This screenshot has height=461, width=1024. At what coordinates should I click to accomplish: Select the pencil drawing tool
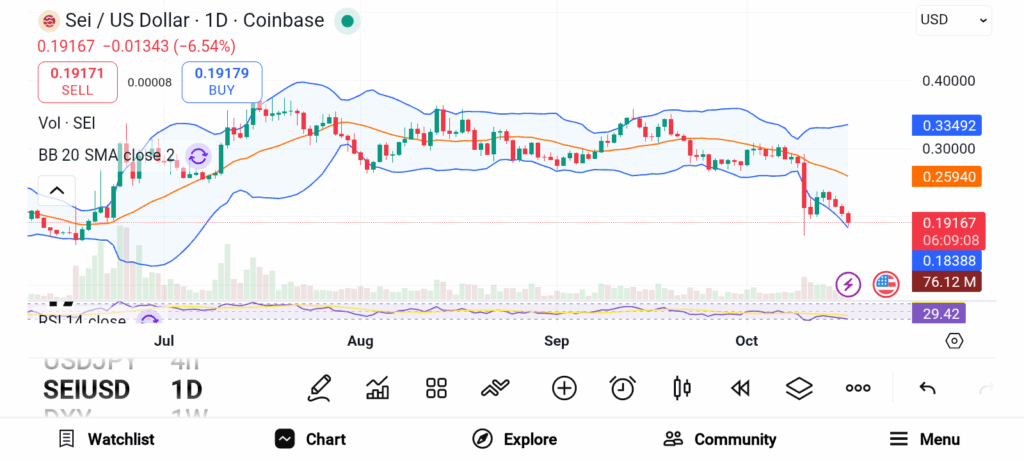pos(320,388)
